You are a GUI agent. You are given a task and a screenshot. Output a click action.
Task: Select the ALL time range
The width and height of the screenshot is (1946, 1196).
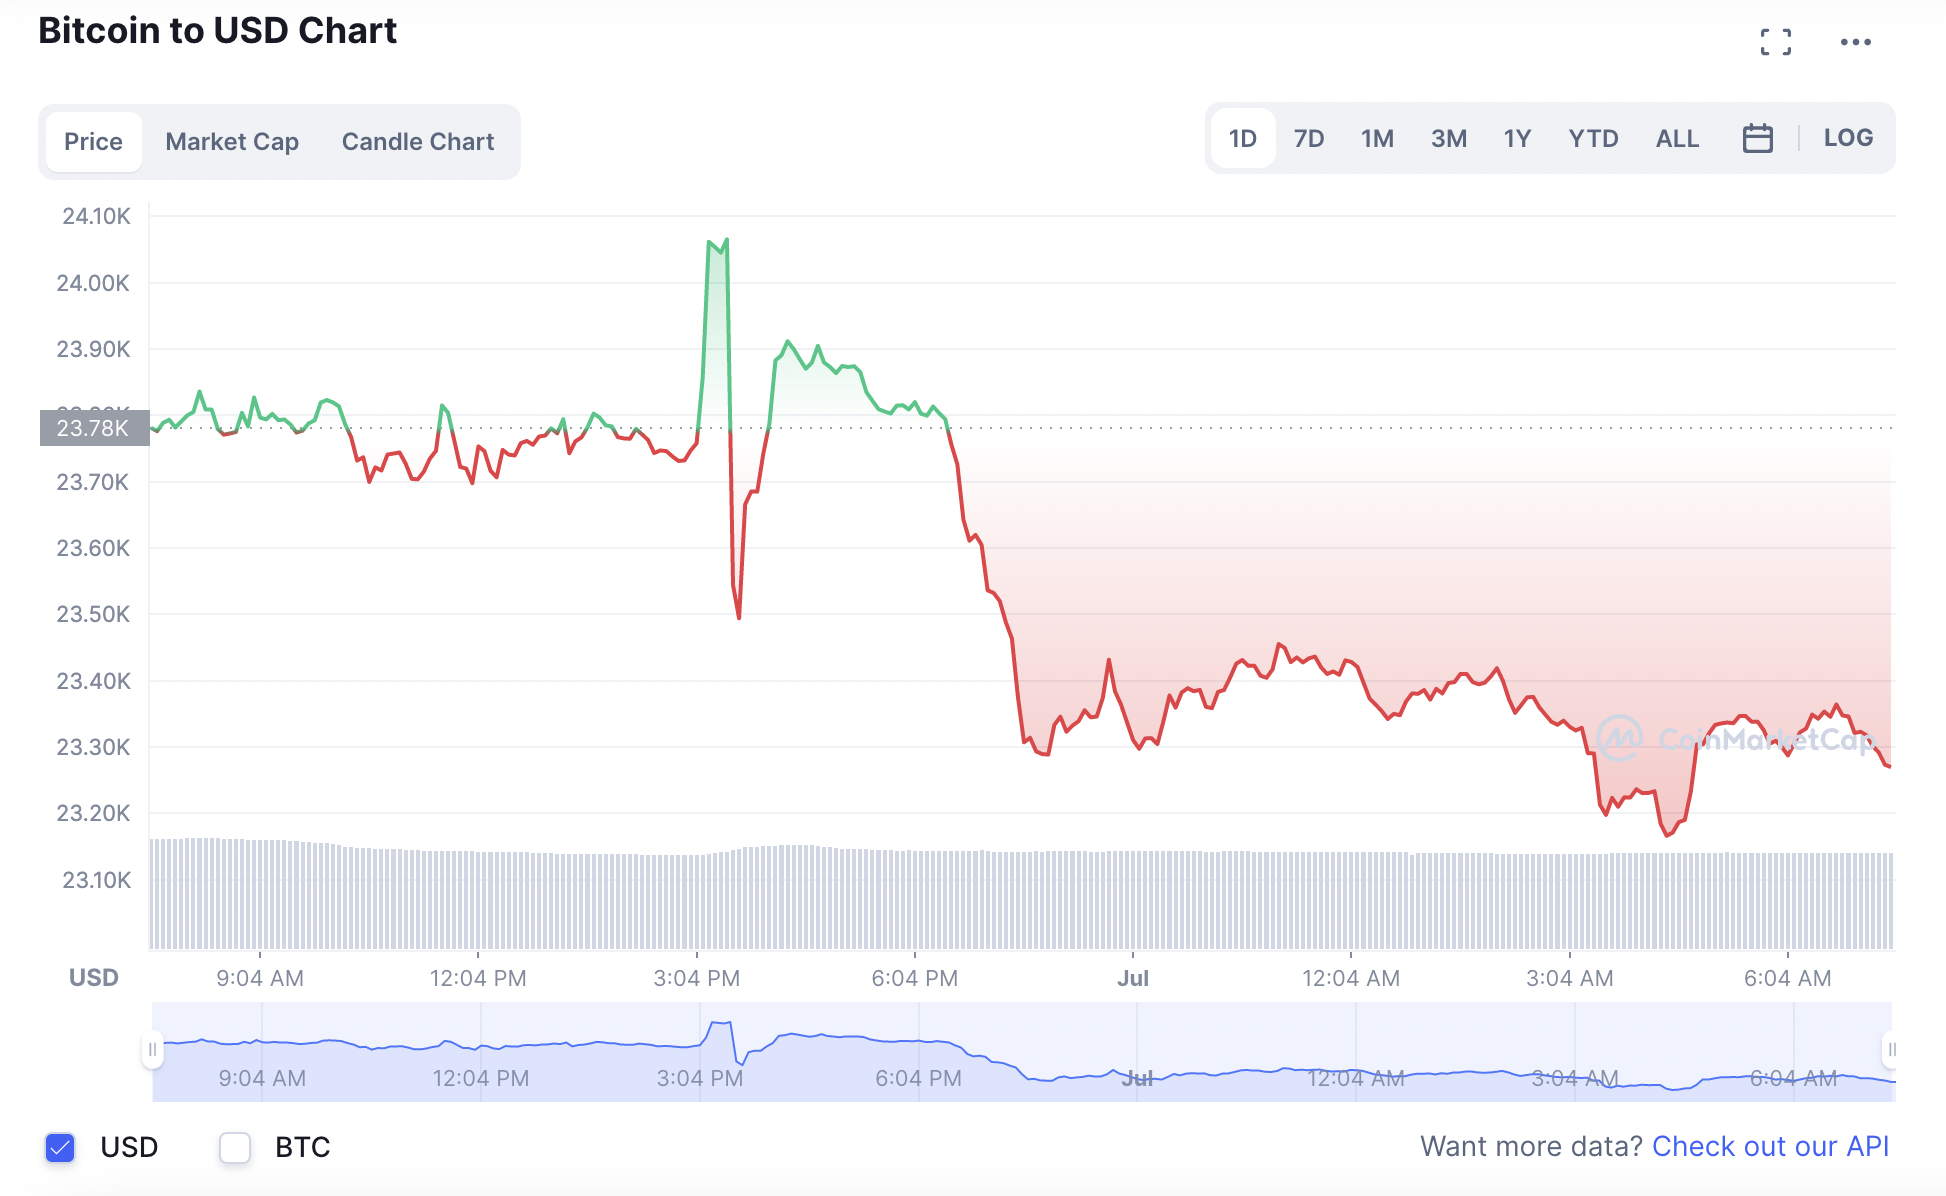1677,138
